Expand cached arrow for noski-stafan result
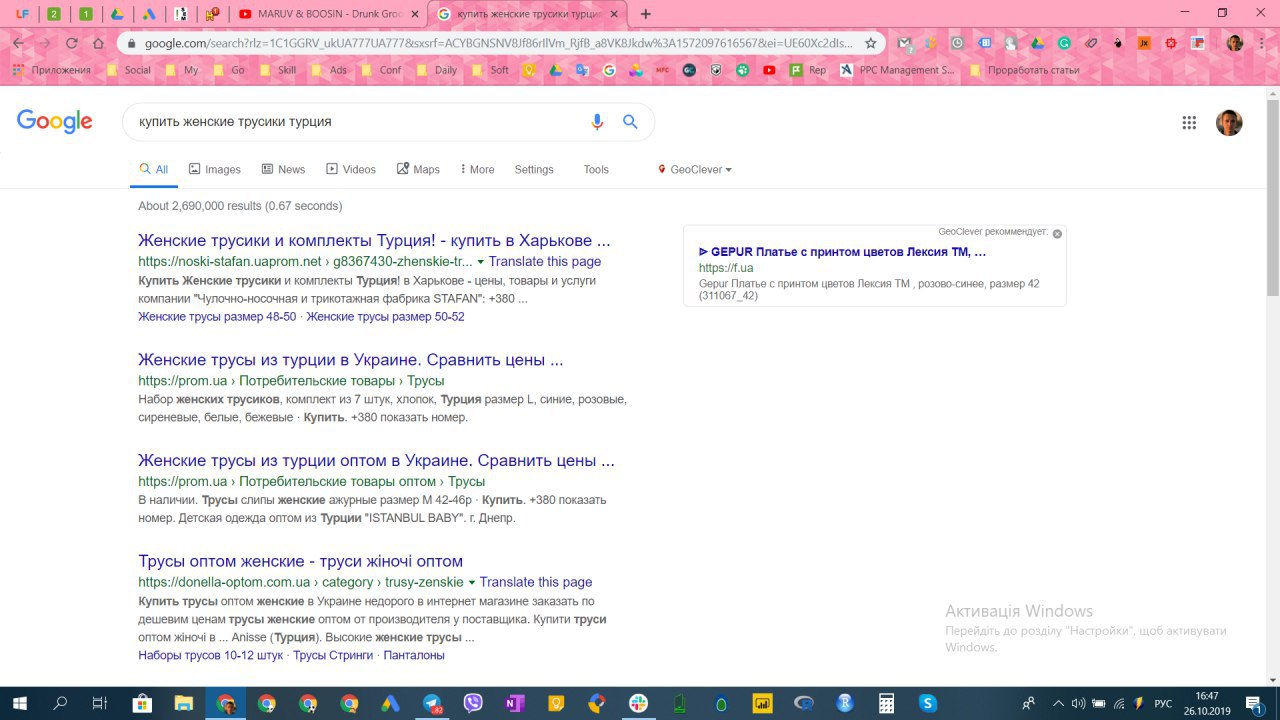This screenshot has height=720, width=1280. [480, 262]
